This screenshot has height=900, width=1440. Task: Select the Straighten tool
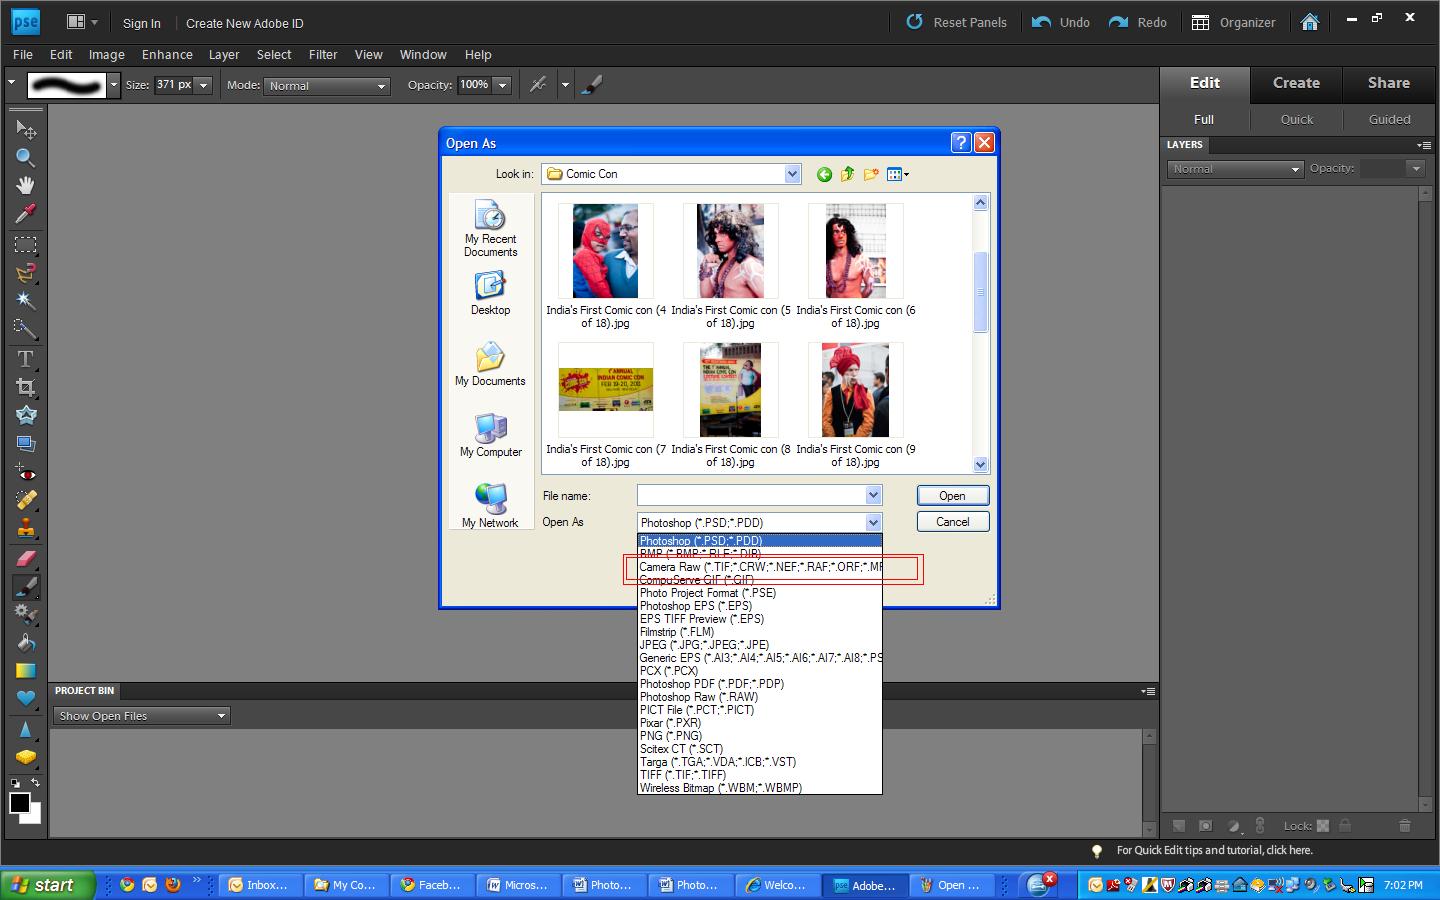pos(26,443)
